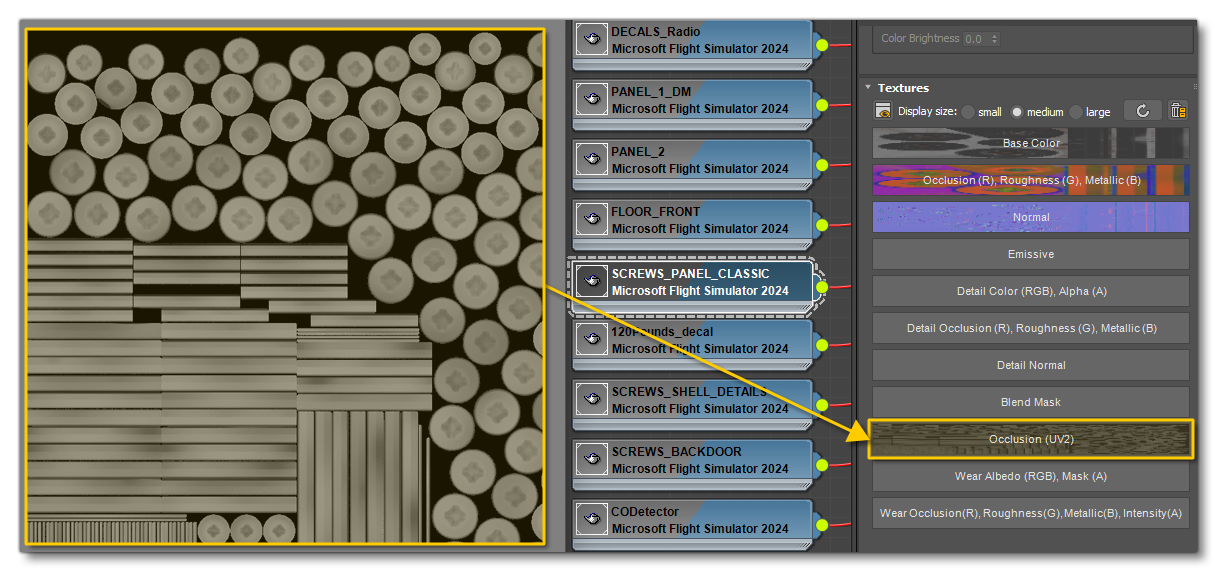The width and height of the screenshot is (1217, 572).
Task: Click the texture preview eye icon
Action: (x=883, y=112)
